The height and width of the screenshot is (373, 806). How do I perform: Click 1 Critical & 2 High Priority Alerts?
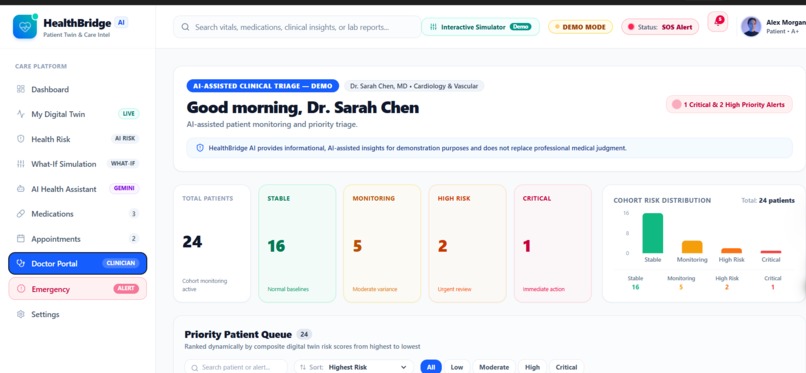(729, 105)
